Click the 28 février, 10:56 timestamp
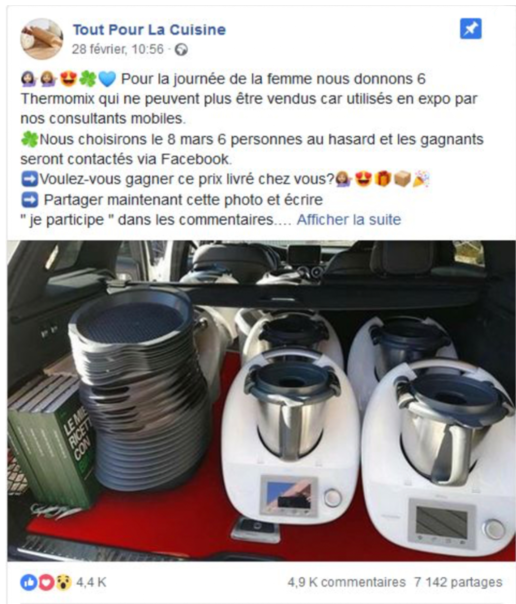The height and width of the screenshot is (604, 516). tap(118, 49)
